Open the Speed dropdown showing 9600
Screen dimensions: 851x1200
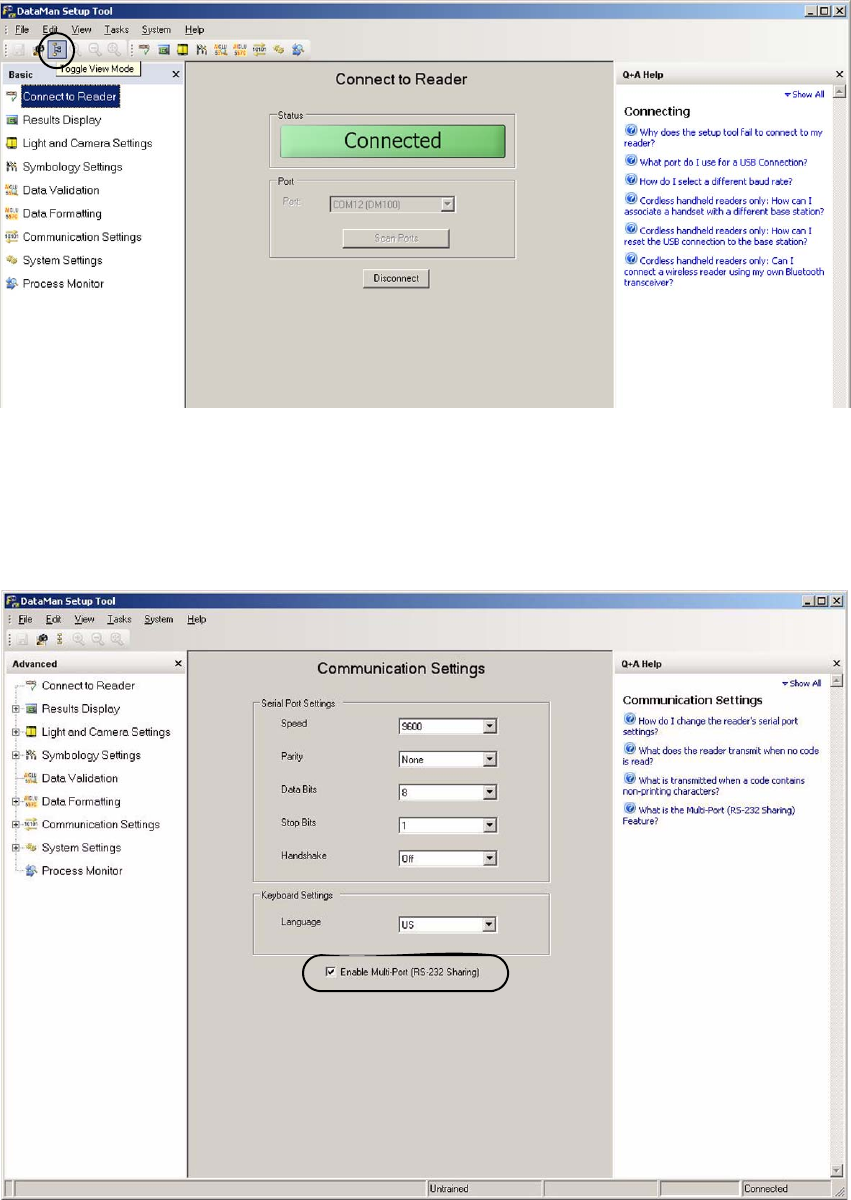pyautogui.click(x=490, y=727)
